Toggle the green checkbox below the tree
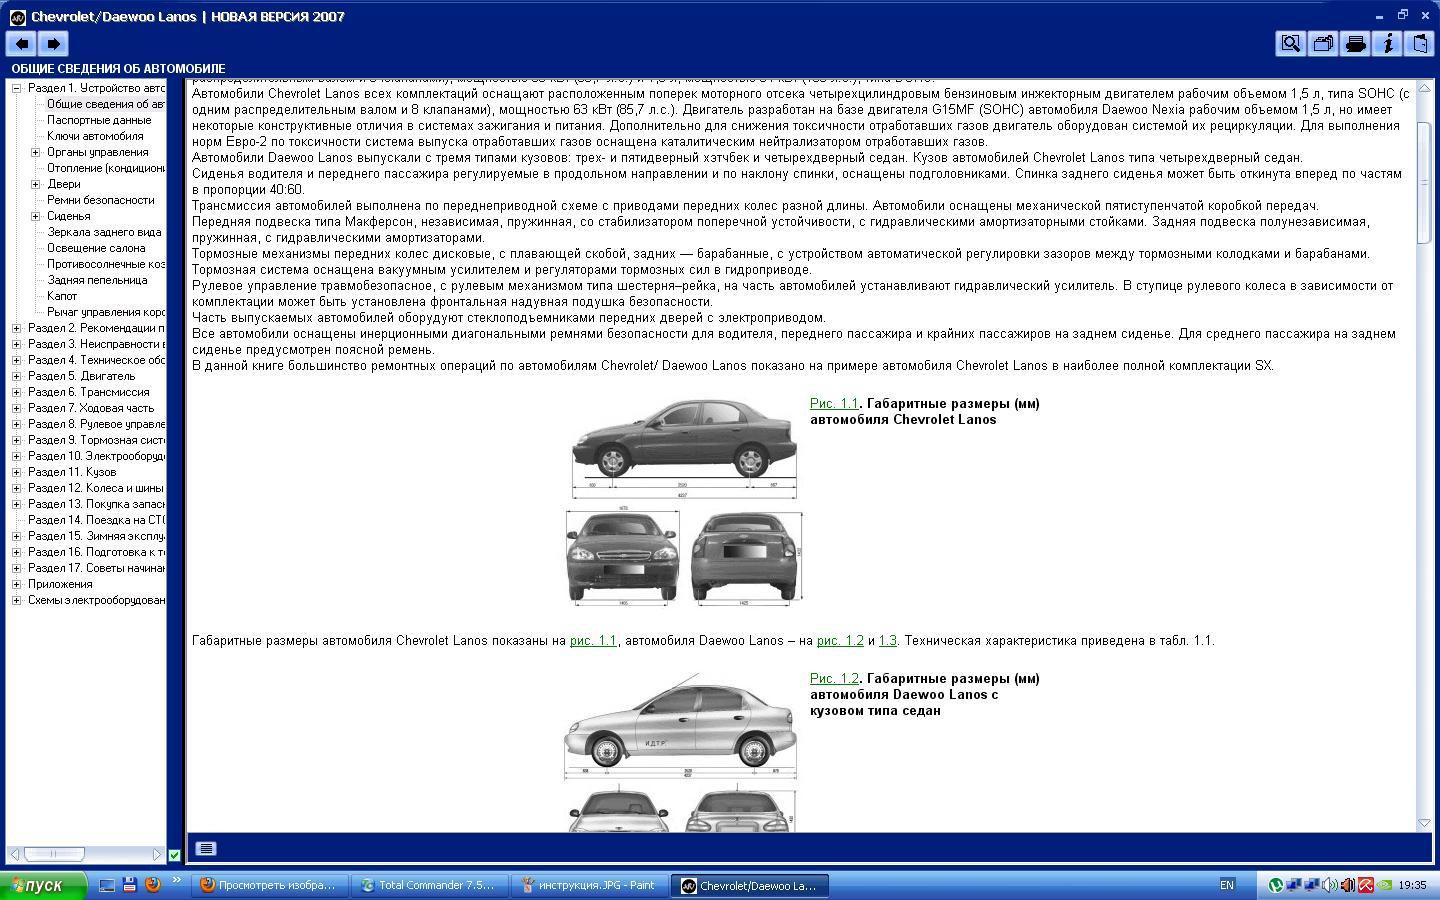 [175, 855]
